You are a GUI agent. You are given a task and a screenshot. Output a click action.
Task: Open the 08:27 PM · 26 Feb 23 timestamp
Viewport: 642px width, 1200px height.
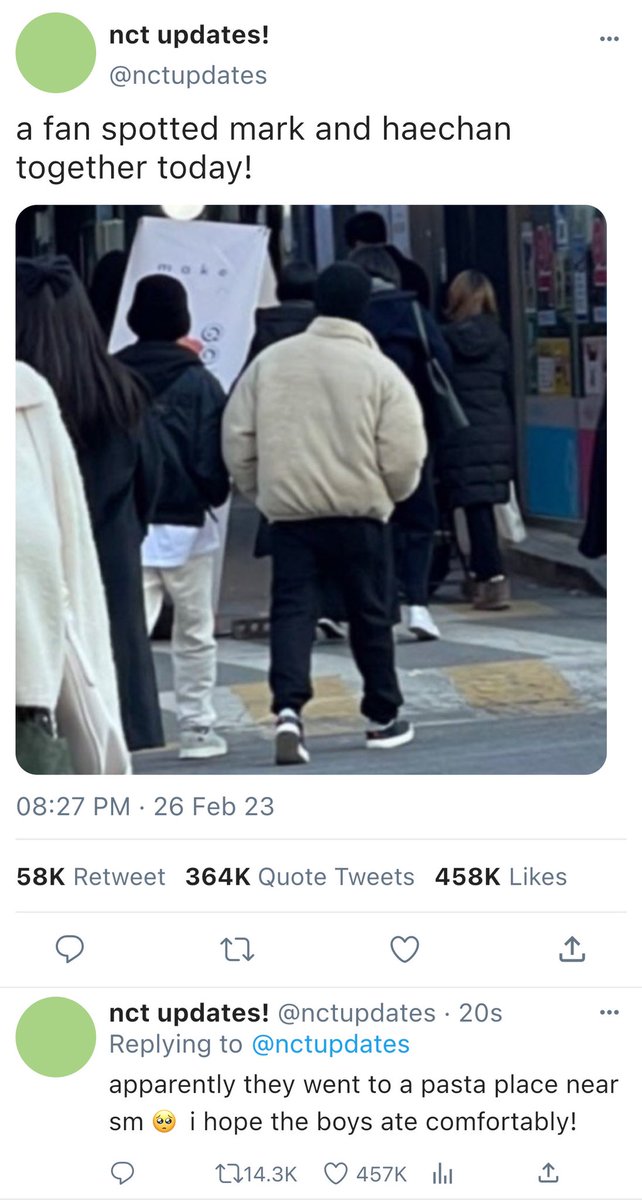pos(145,807)
